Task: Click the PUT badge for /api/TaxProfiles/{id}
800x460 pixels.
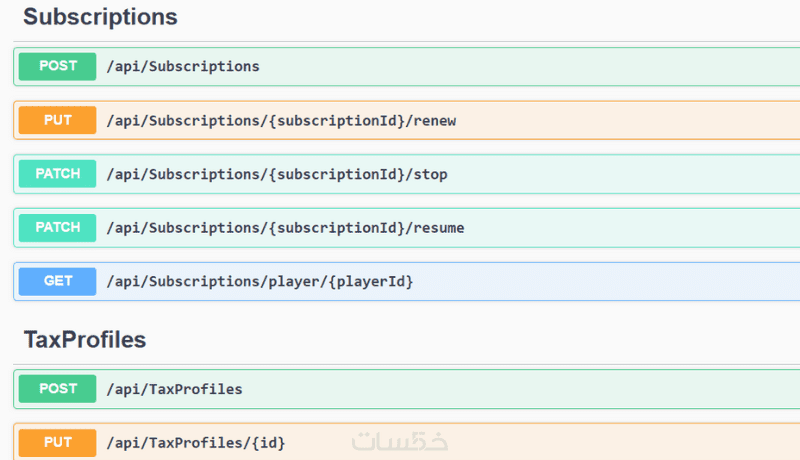Action: 58,442
